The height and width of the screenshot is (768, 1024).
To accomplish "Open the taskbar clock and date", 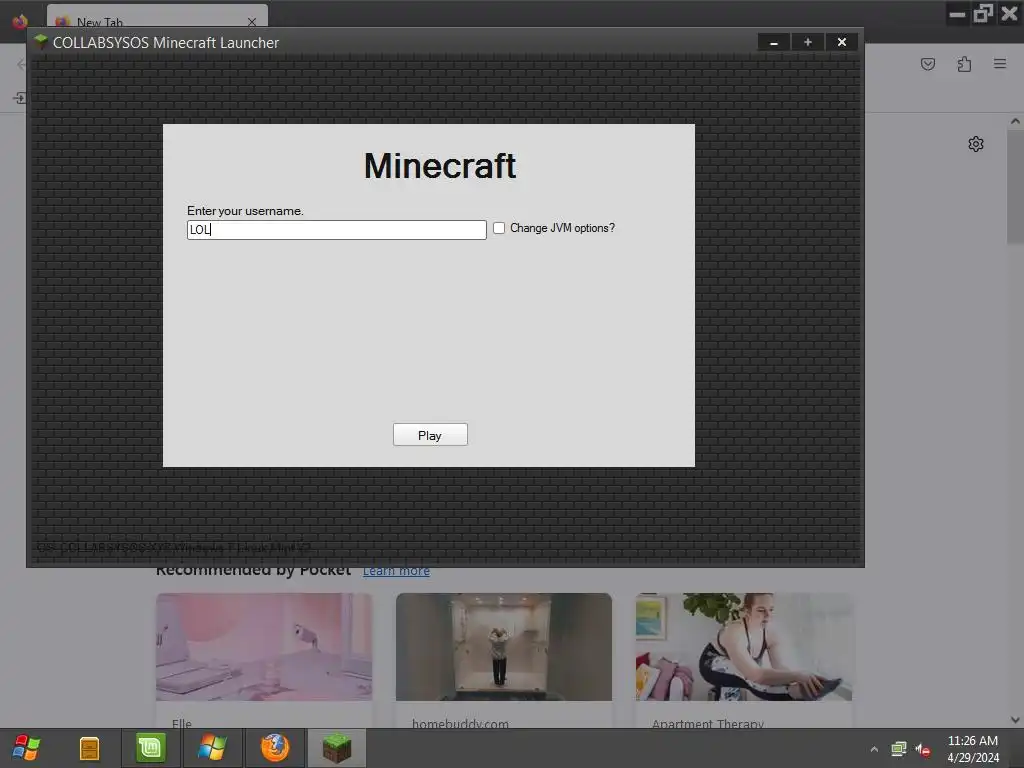I will tap(973, 749).
